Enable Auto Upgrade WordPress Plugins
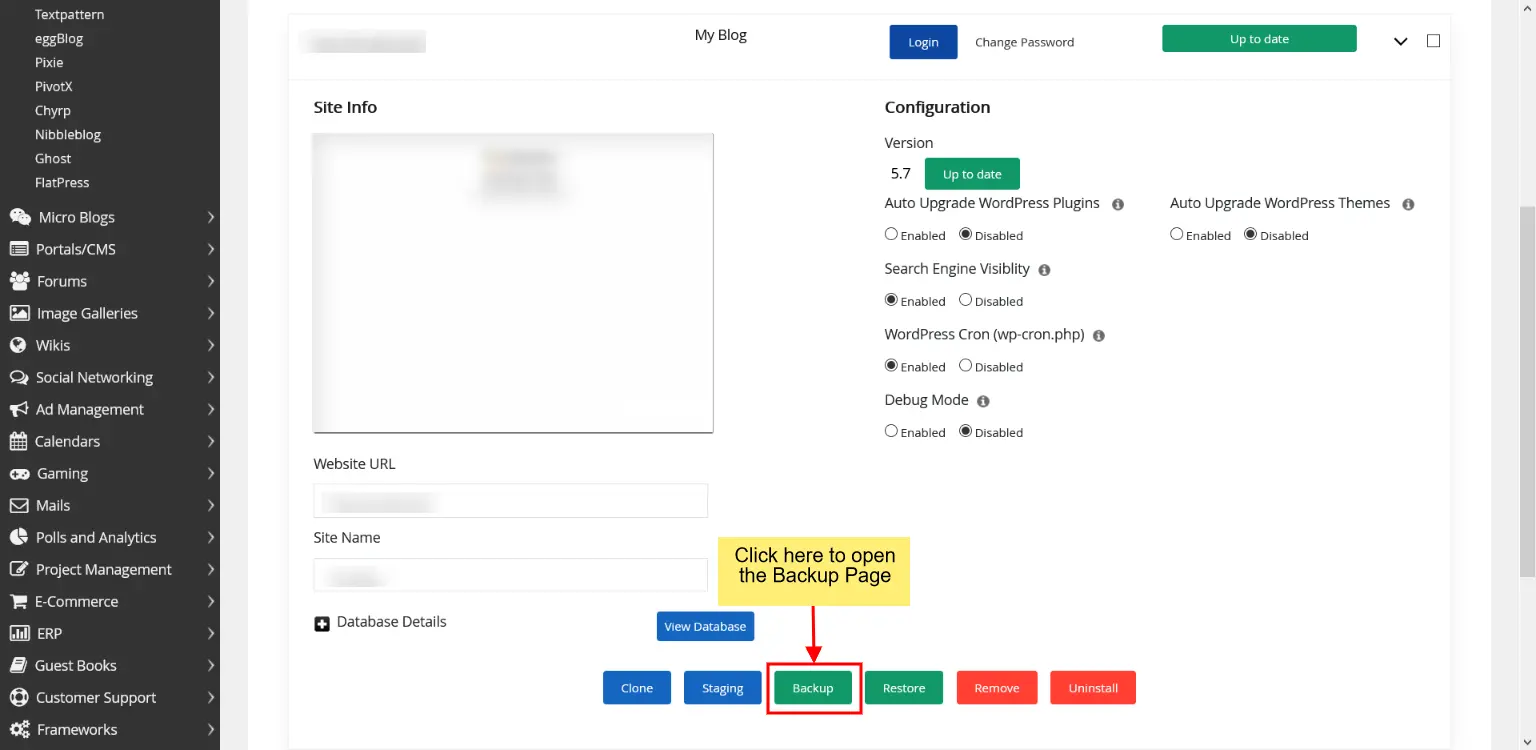 (891, 233)
